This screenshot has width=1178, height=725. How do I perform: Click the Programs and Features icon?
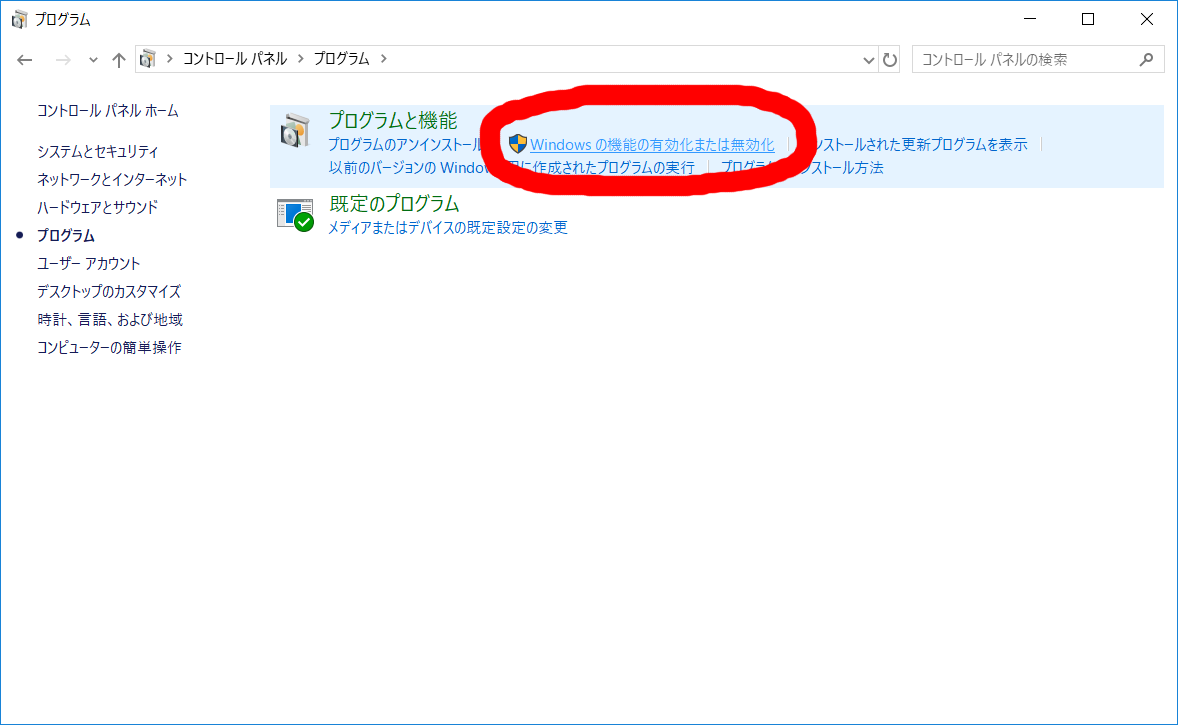click(x=295, y=130)
